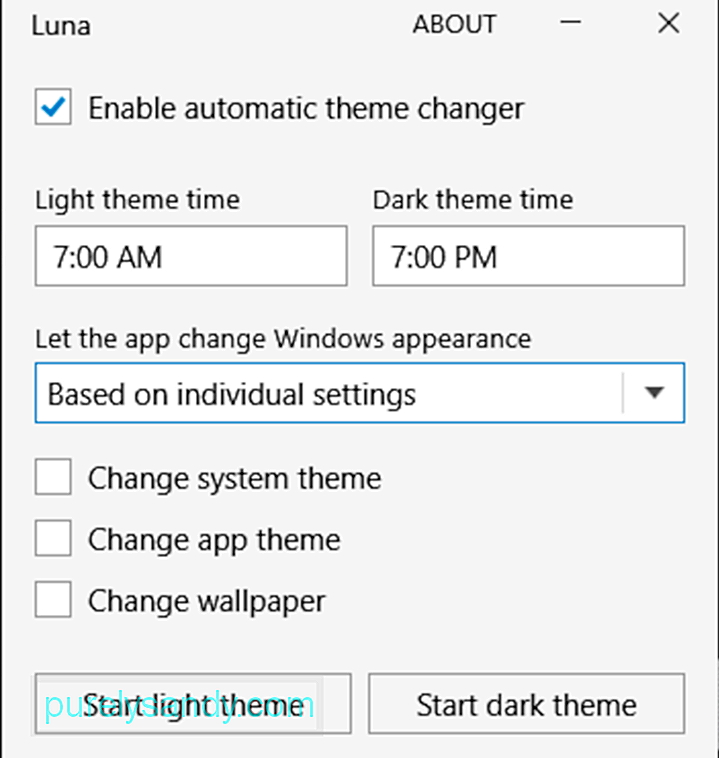The height and width of the screenshot is (758, 719).
Task: Click the Start light theme button
Action: pos(193,704)
